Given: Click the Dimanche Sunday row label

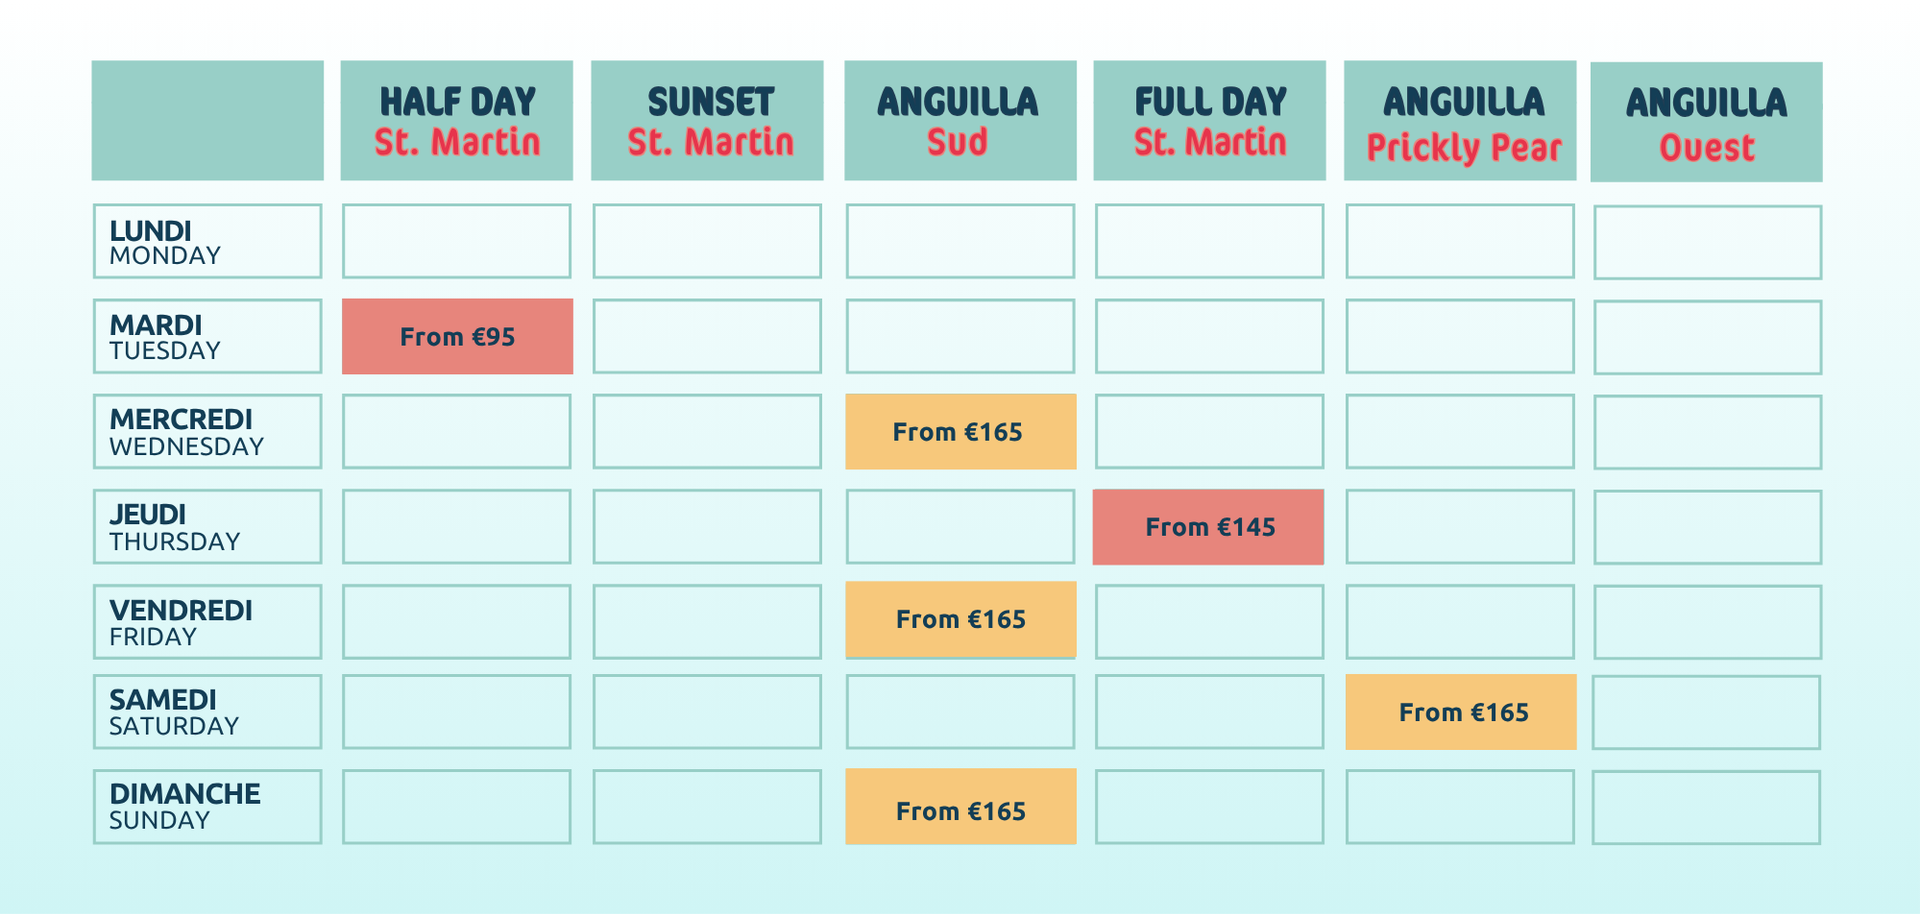Looking at the screenshot, I should (207, 806).
